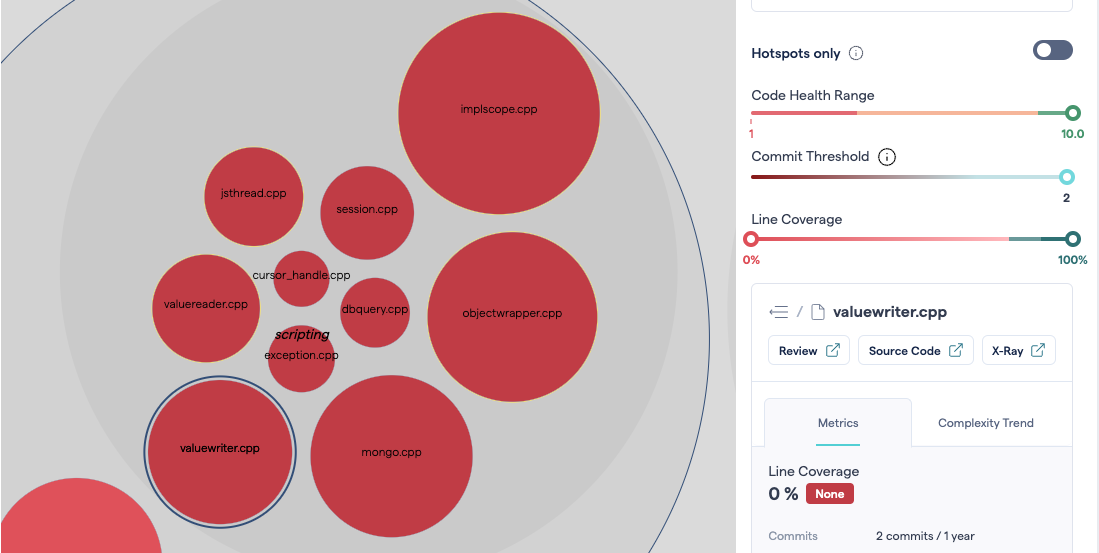
Task: Click the Commit Threshold info icon
Action: pos(887,157)
